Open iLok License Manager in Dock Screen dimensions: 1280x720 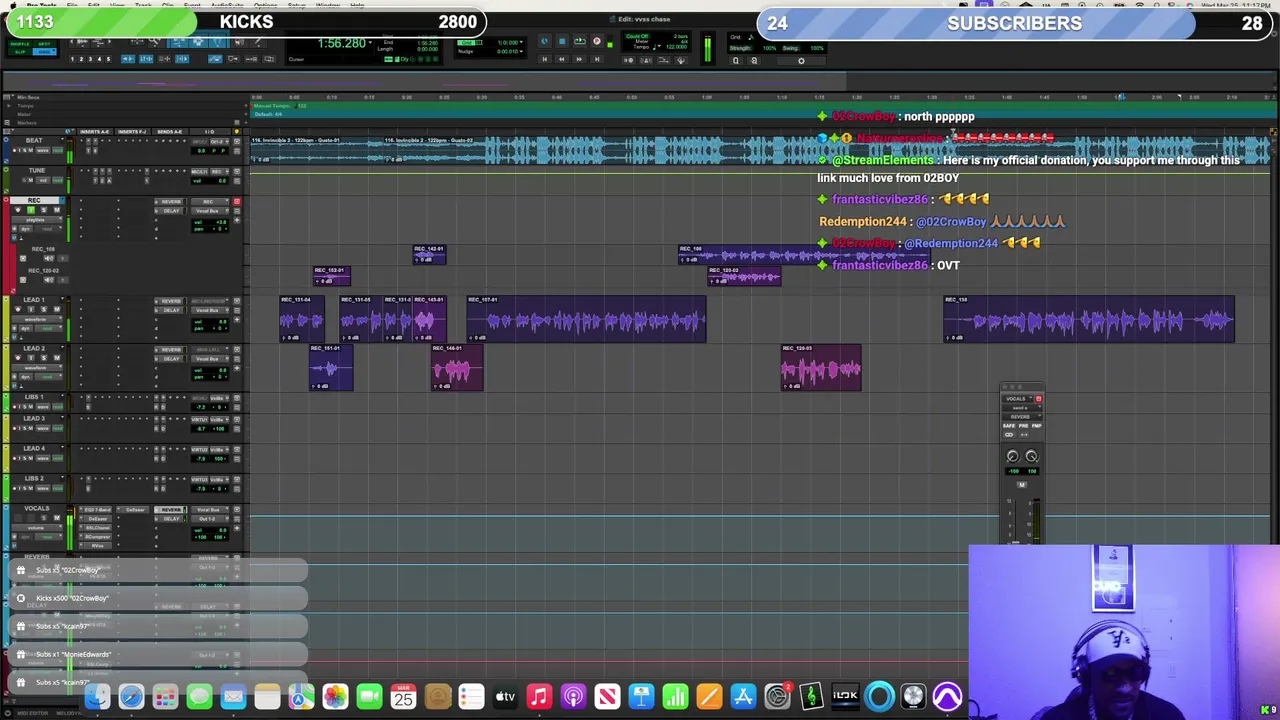tap(846, 696)
